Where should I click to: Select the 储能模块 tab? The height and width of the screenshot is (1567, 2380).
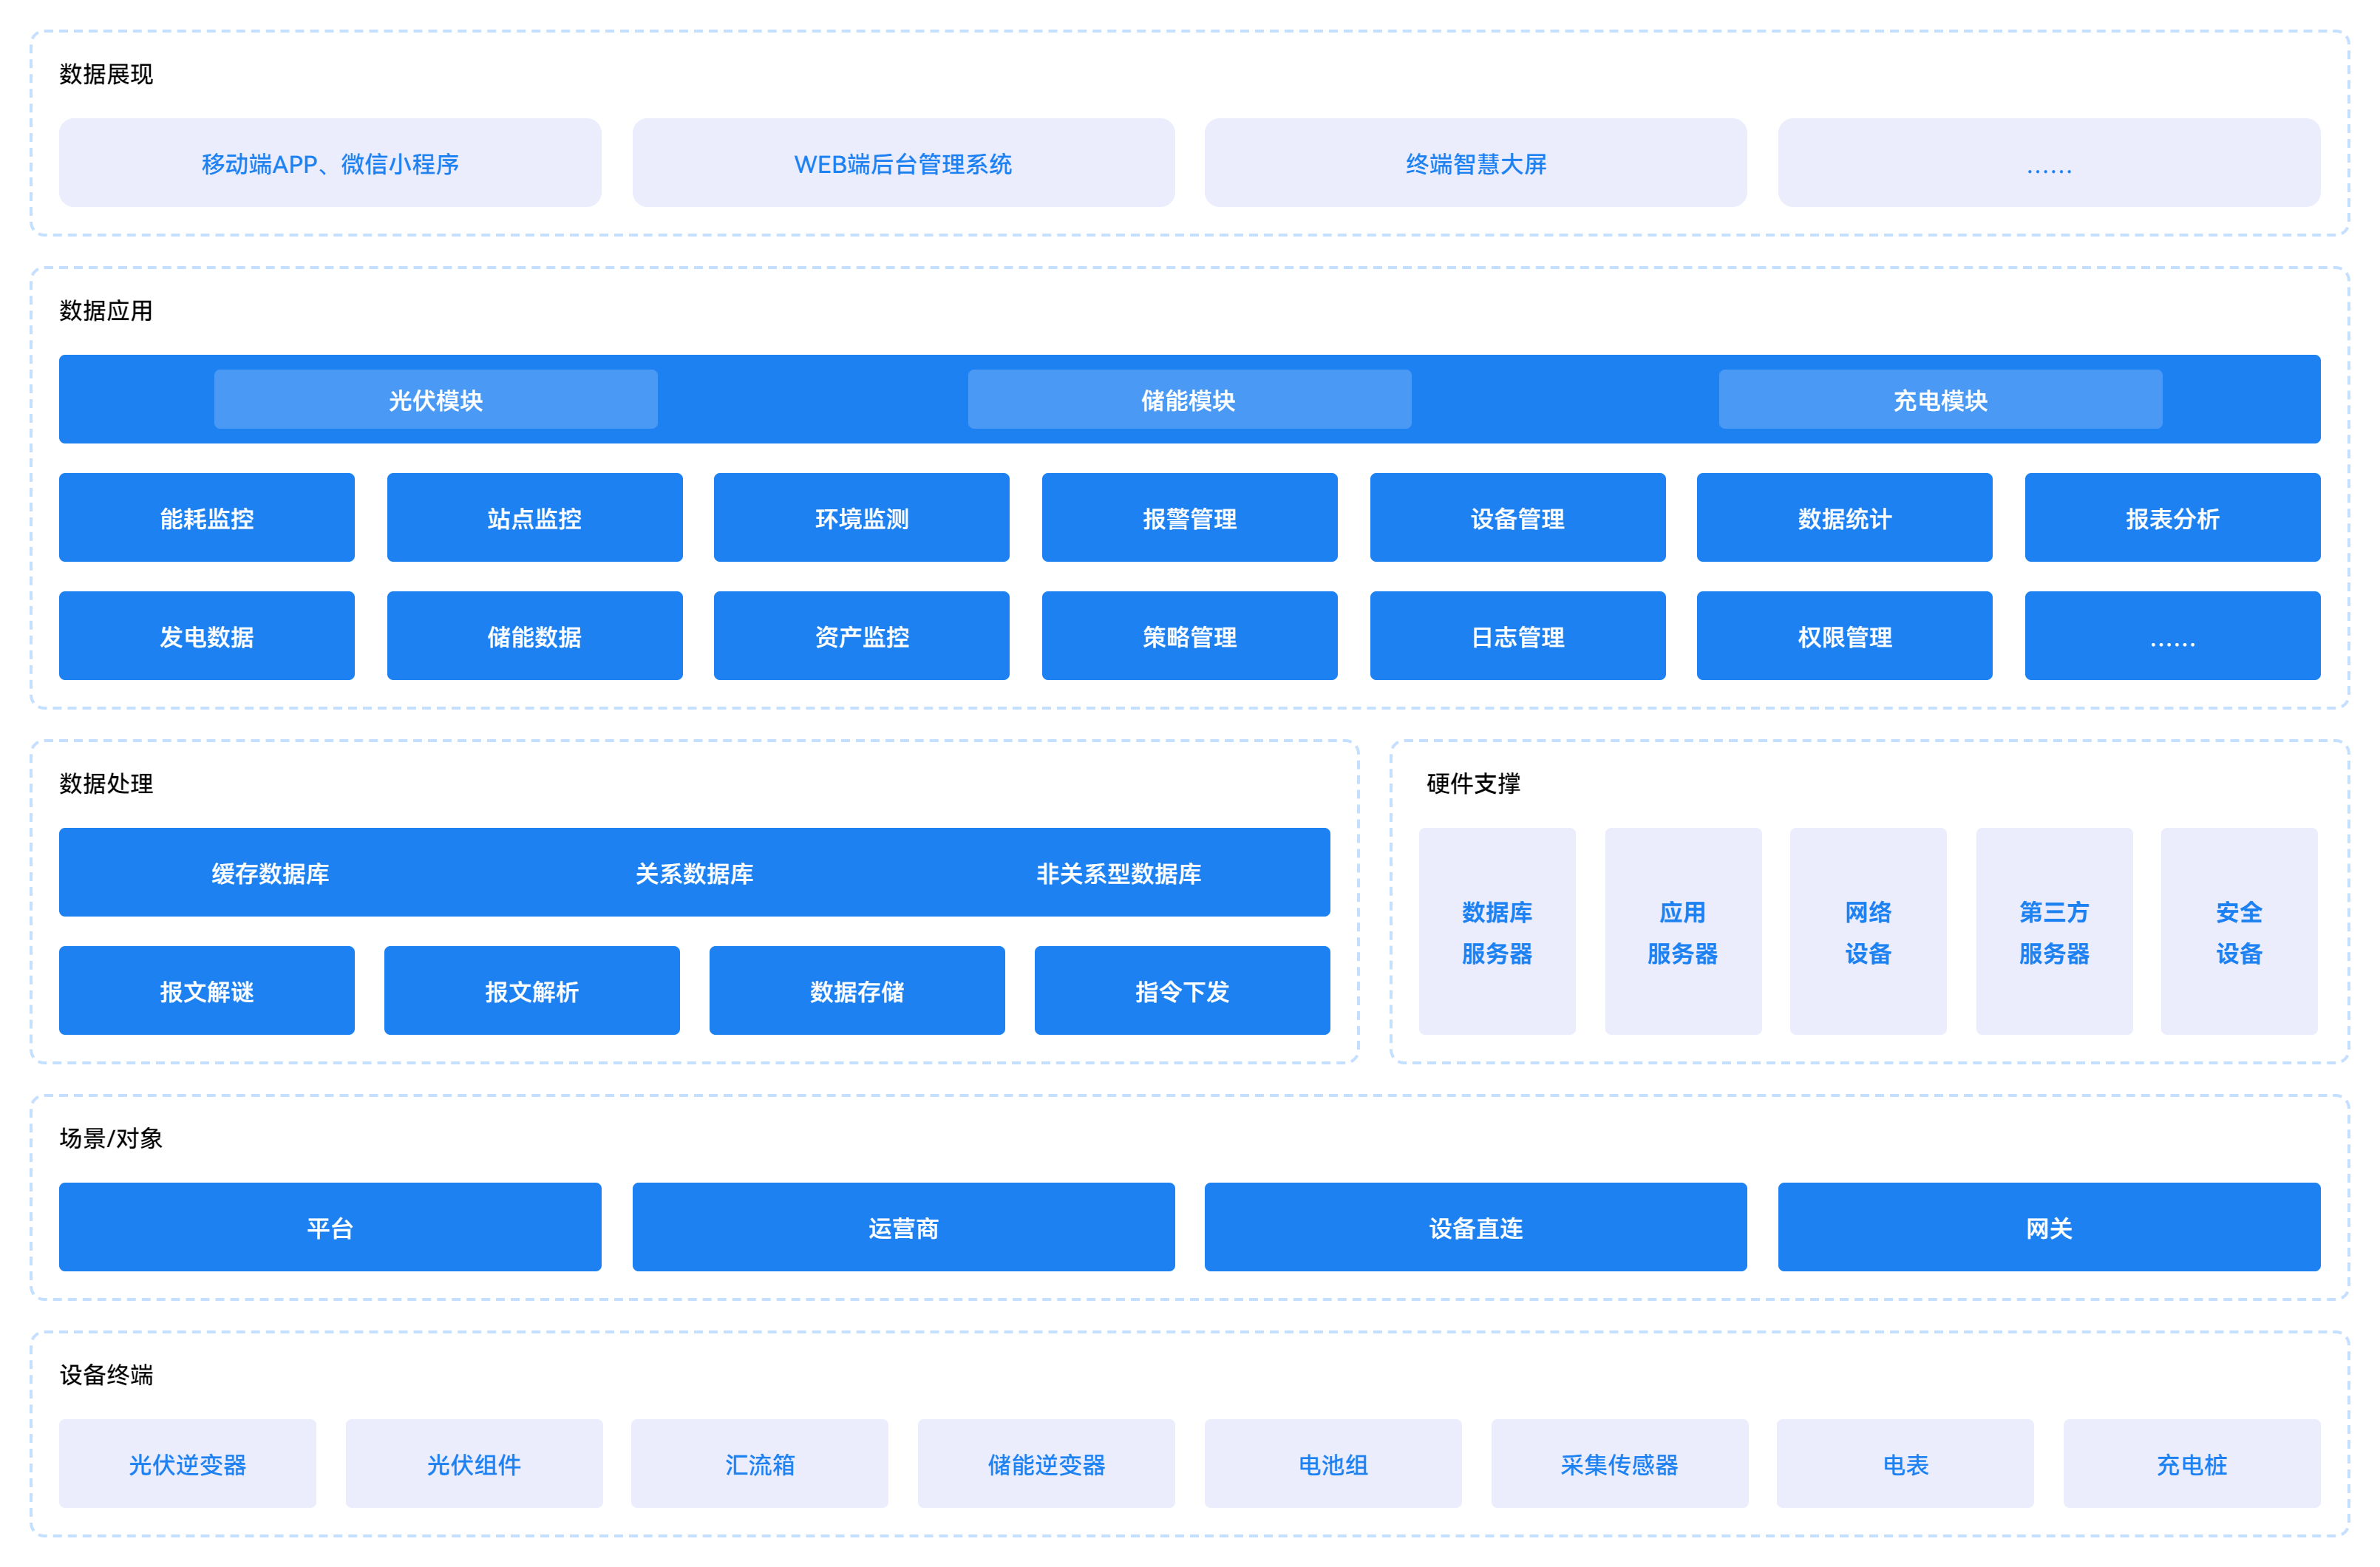(x=1189, y=400)
